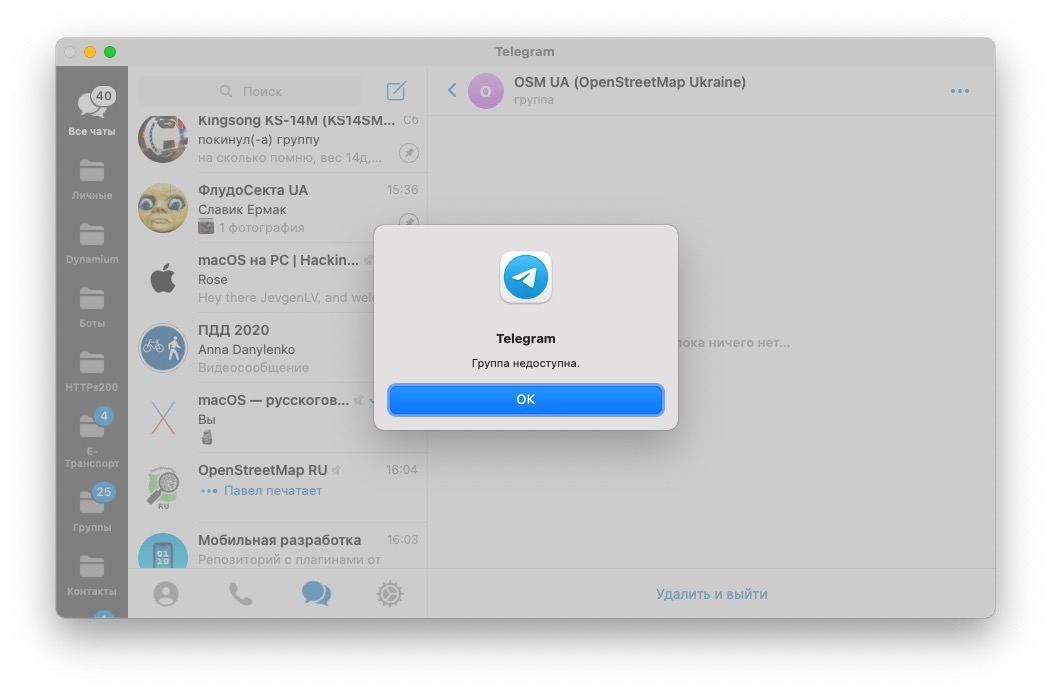Open the Е-Транспорт folder
The height and width of the screenshot is (692, 1051).
click(x=92, y=438)
